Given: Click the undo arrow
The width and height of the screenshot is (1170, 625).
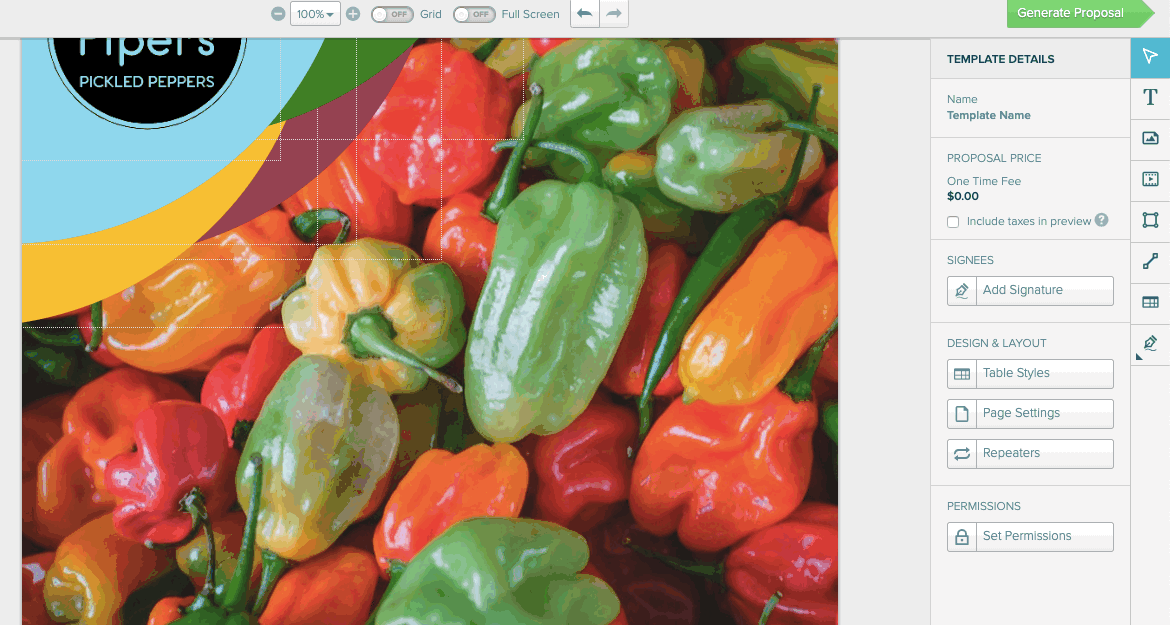Looking at the screenshot, I should [584, 13].
